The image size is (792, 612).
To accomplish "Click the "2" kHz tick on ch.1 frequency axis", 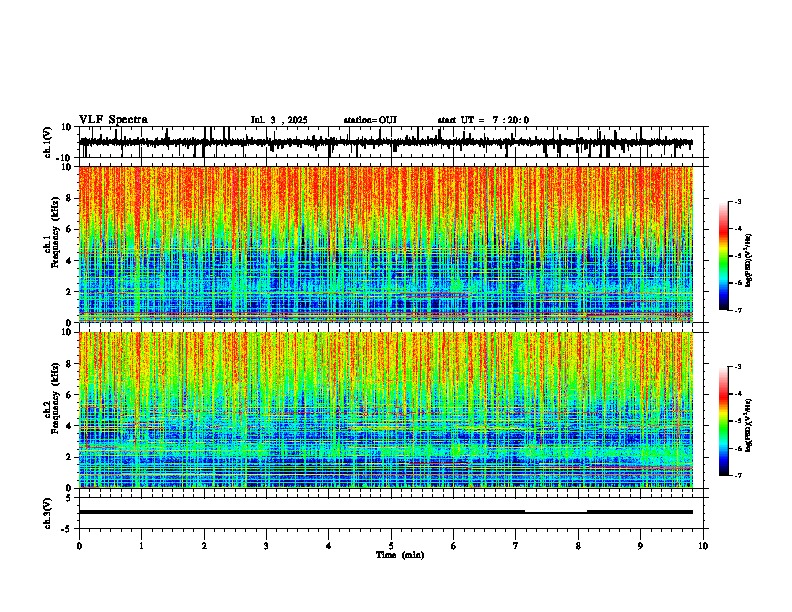I will click(70, 292).
